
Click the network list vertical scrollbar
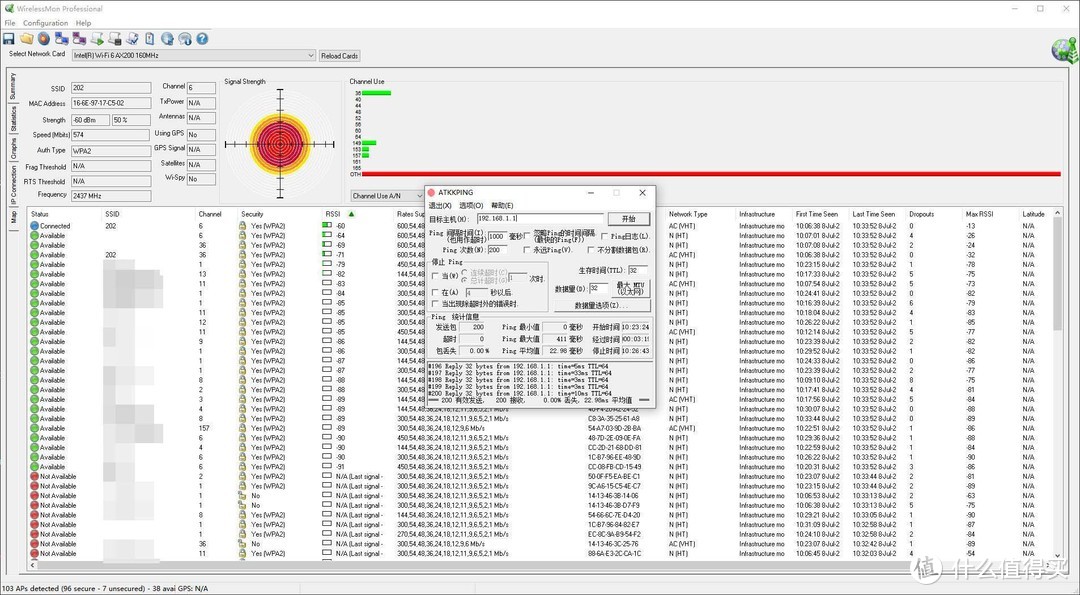tap(1059, 384)
